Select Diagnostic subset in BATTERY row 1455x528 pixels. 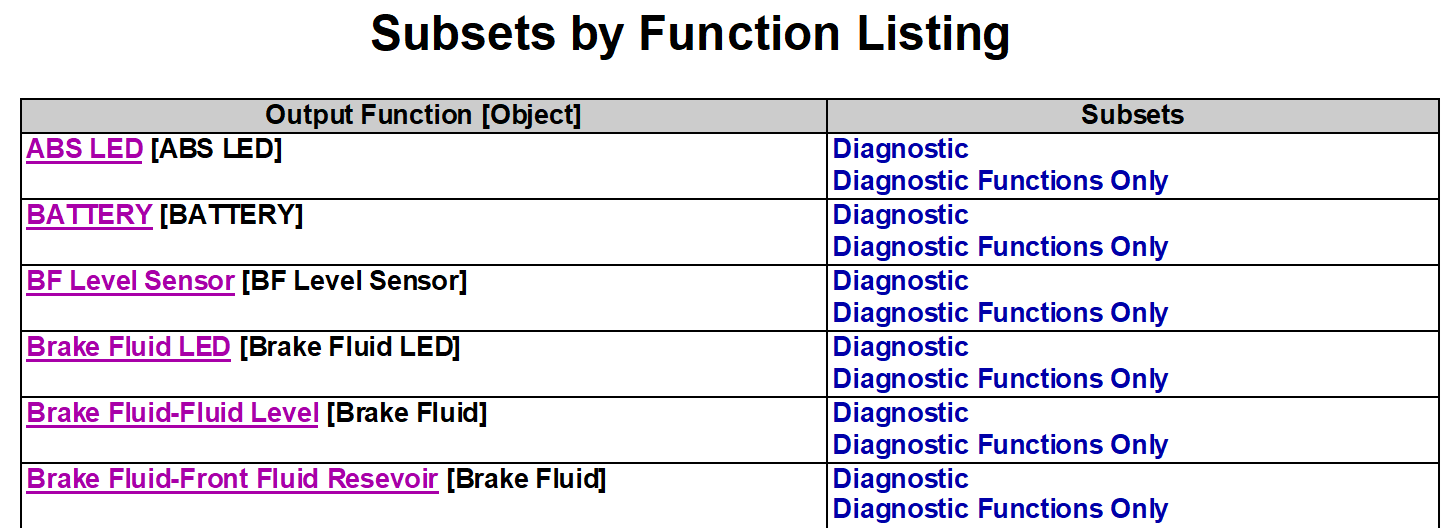click(901, 215)
